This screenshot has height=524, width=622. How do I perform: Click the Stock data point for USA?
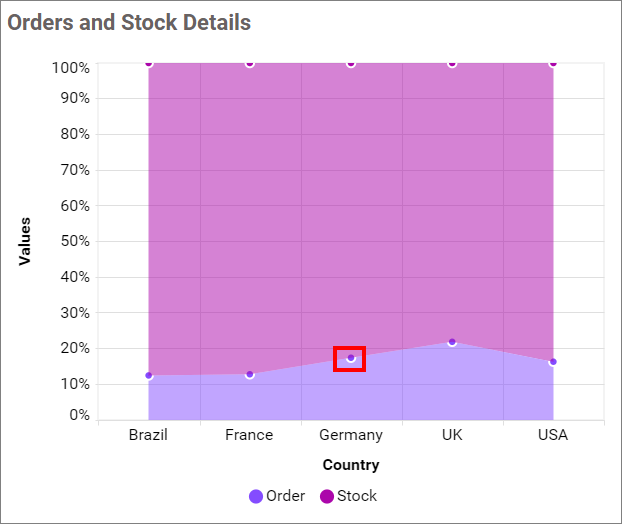tap(553, 63)
